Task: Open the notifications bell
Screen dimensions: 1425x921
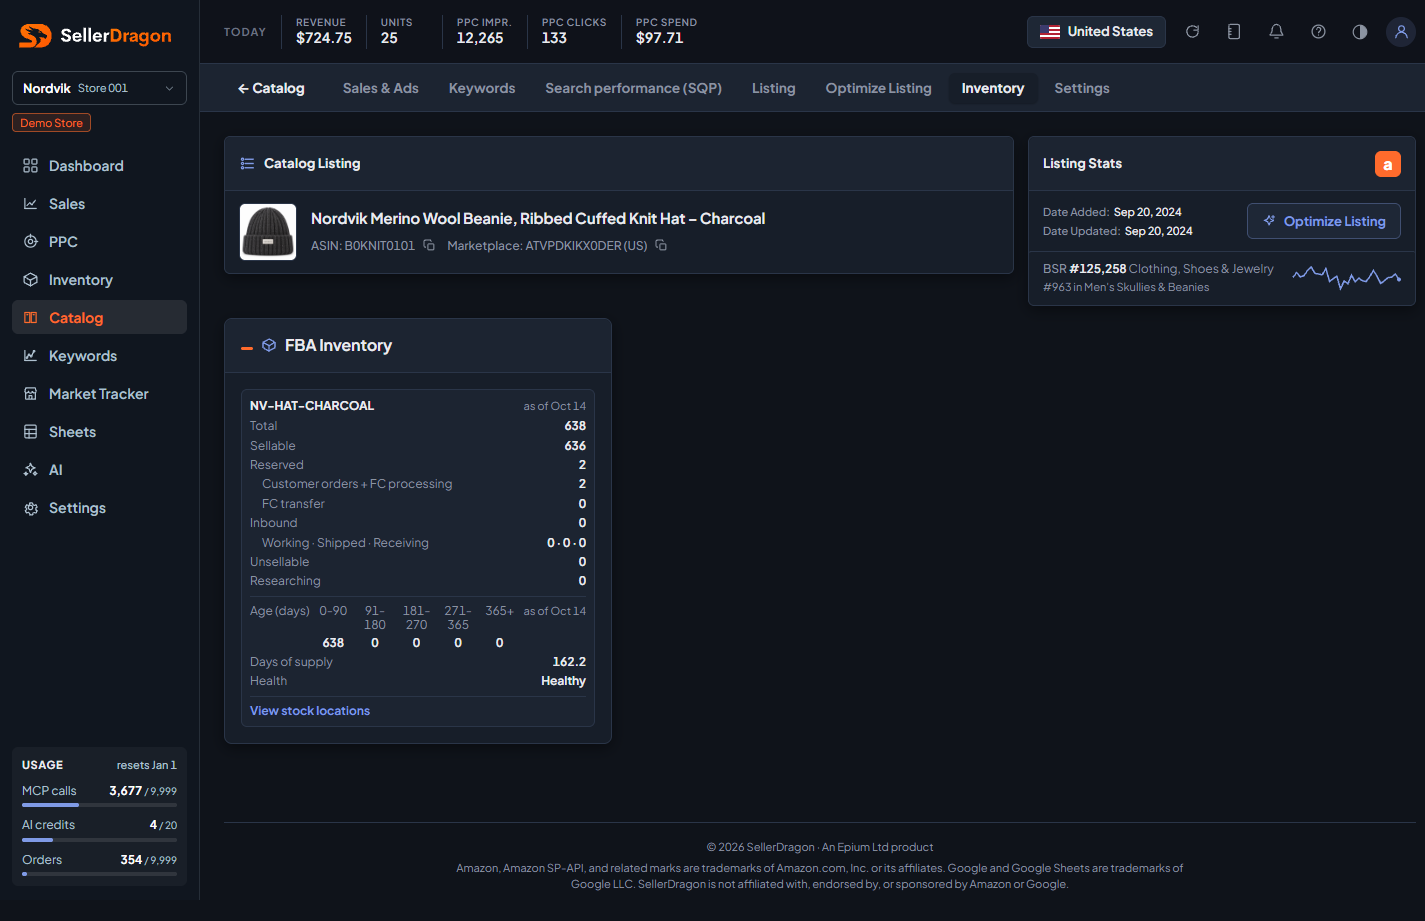Action: [x=1276, y=32]
